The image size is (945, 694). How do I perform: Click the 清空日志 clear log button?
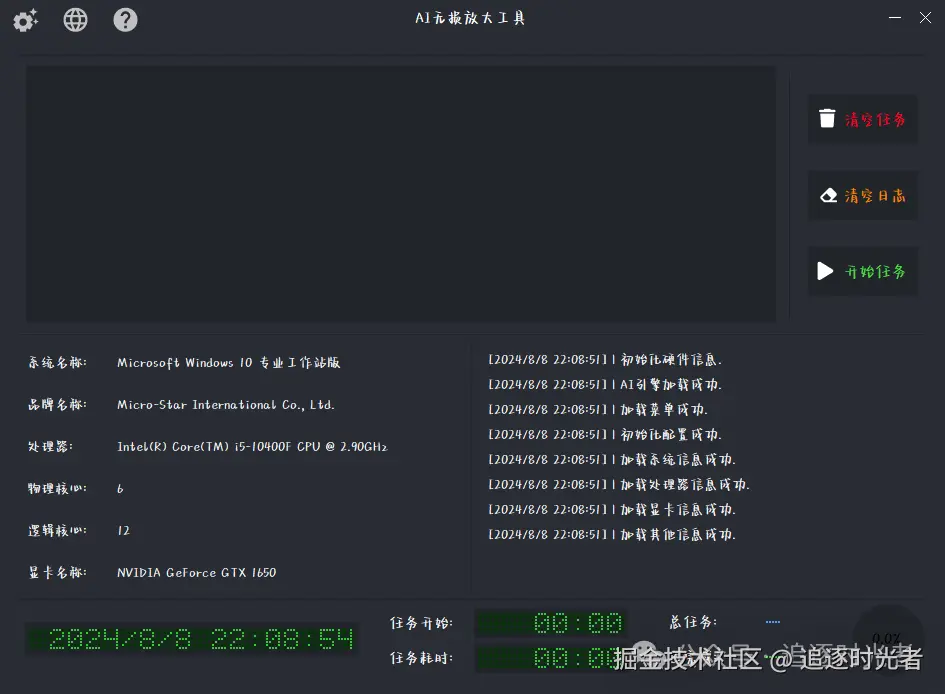pyautogui.click(x=862, y=195)
